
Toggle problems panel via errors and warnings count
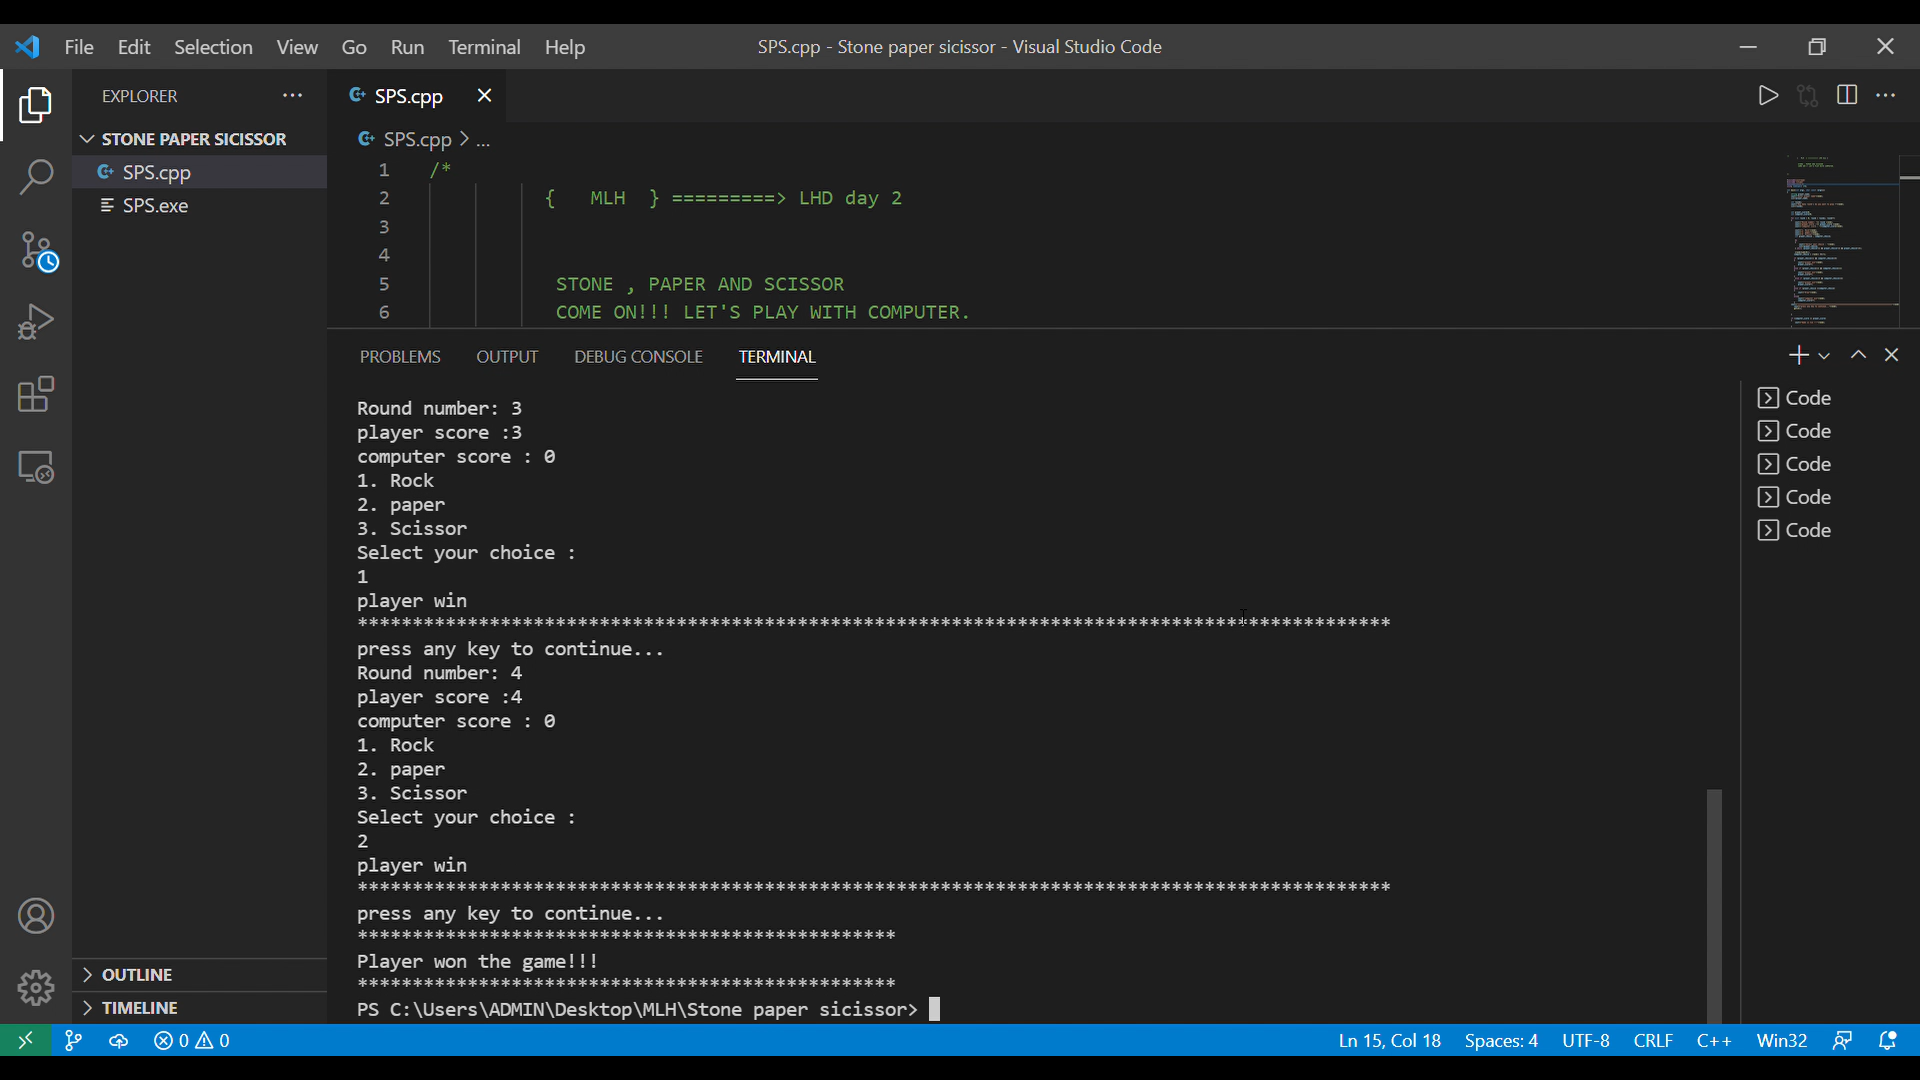click(192, 1040)
